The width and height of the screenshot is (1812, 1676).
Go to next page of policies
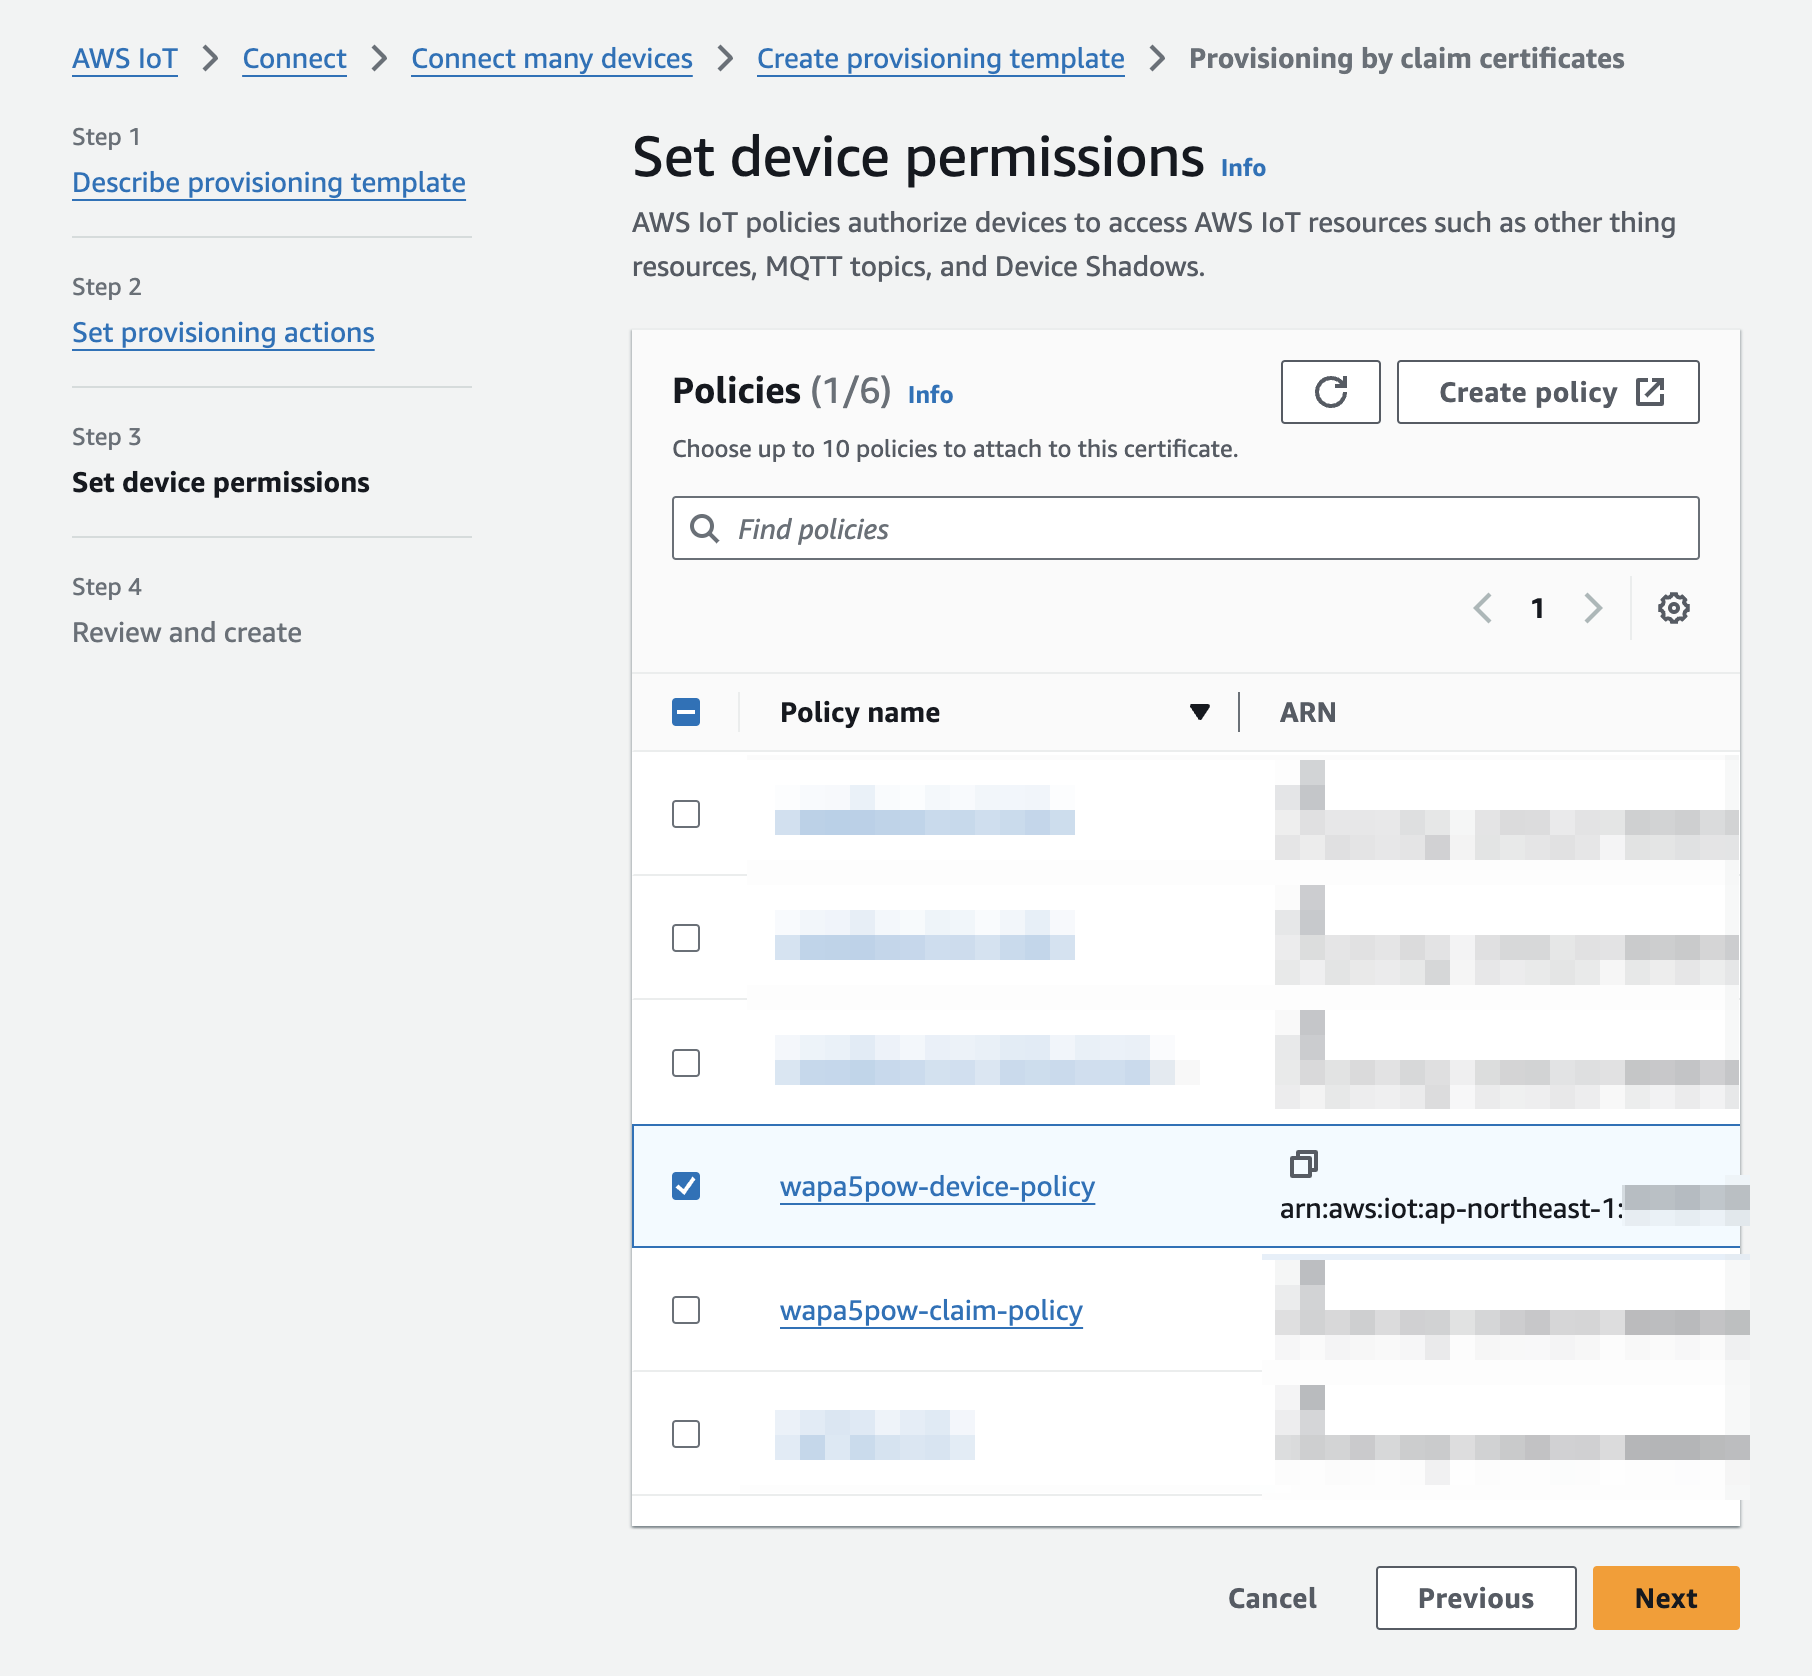coord(1593,608)
